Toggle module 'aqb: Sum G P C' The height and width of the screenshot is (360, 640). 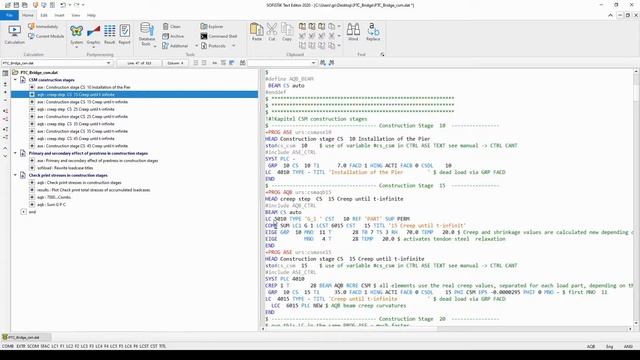coord(32,204)
